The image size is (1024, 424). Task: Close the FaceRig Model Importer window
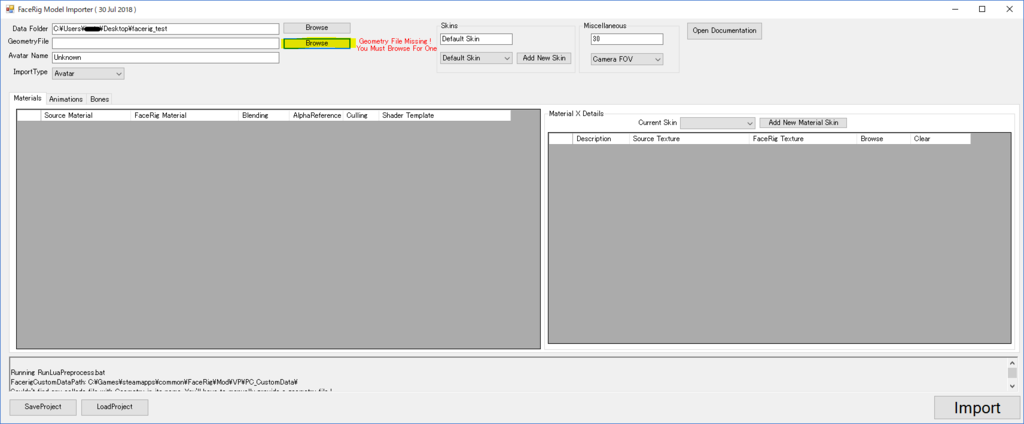pyautogui.click(x=1010, y=9)
